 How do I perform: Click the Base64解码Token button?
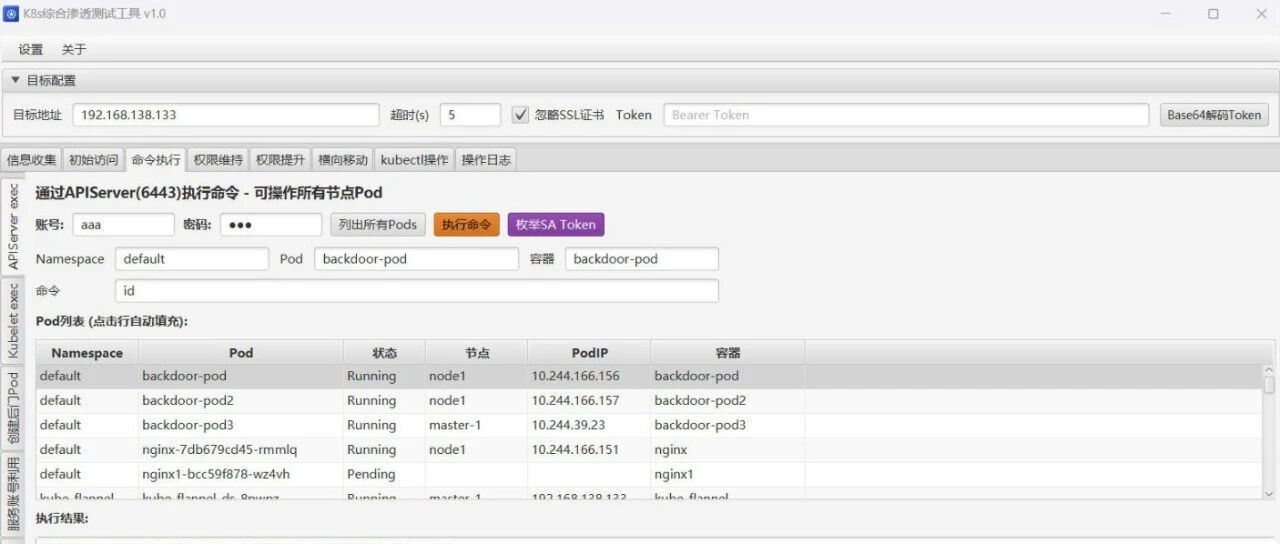coord(1214,115)
